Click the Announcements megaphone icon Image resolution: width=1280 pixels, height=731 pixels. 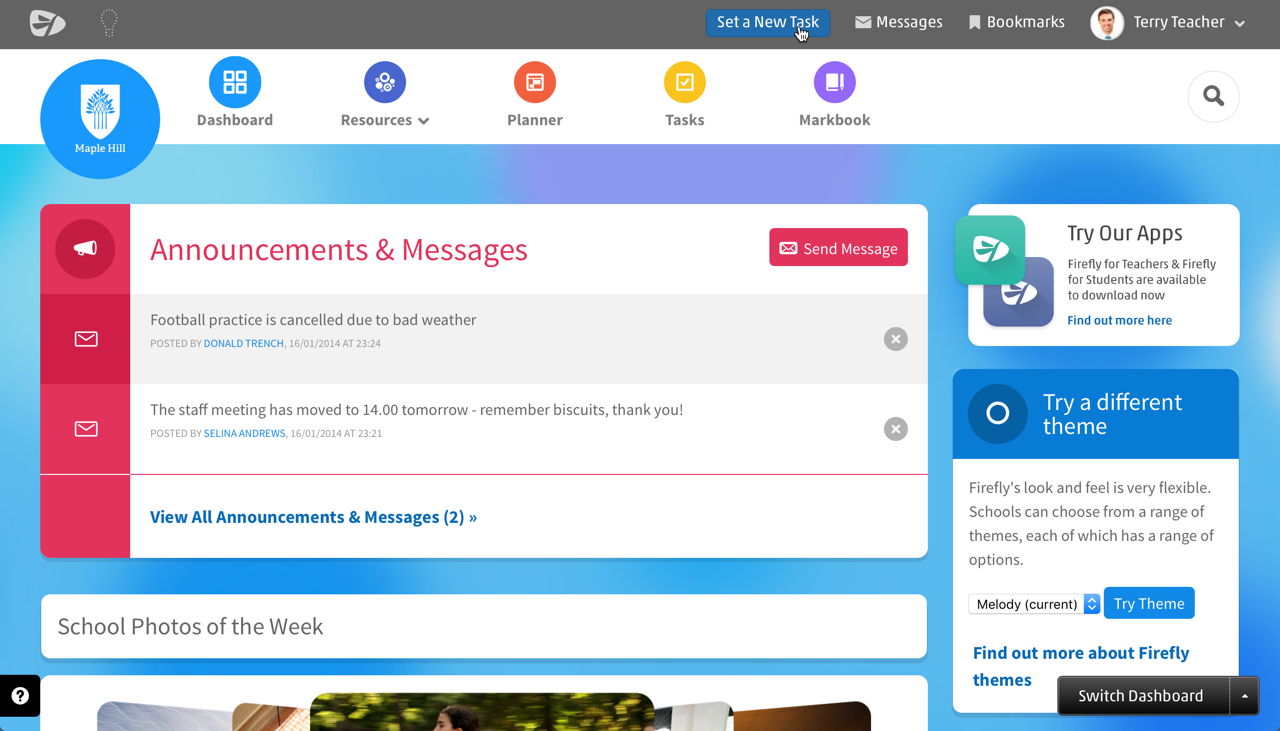[x=85, y=249]
